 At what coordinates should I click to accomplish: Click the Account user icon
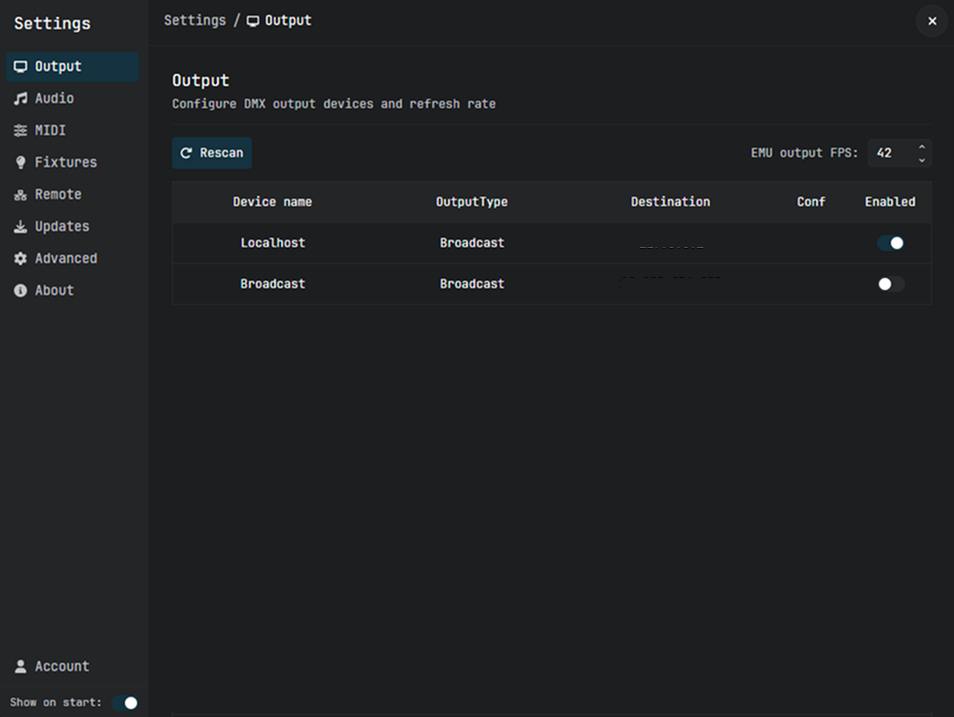pos(21,666)
